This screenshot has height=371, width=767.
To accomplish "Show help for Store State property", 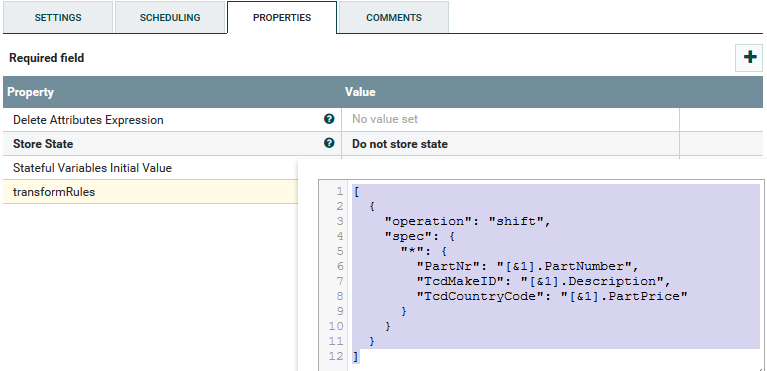I will 329,143.
